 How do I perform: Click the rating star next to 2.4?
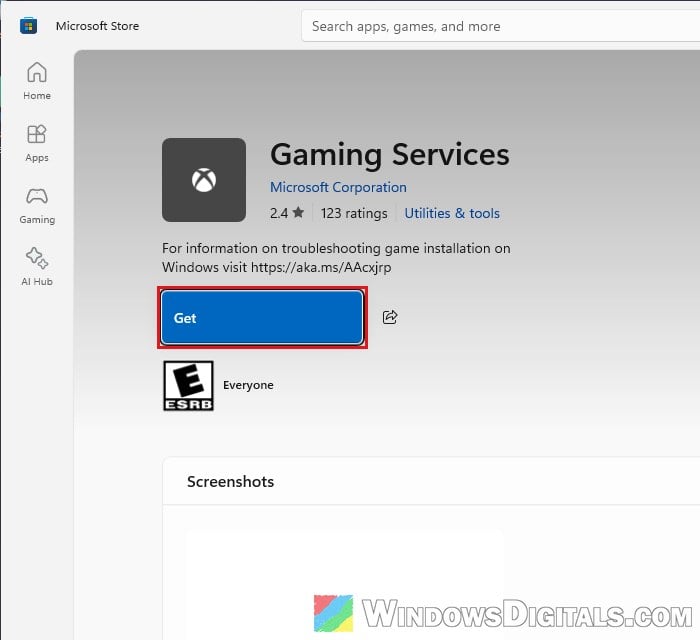click(298, 212)
